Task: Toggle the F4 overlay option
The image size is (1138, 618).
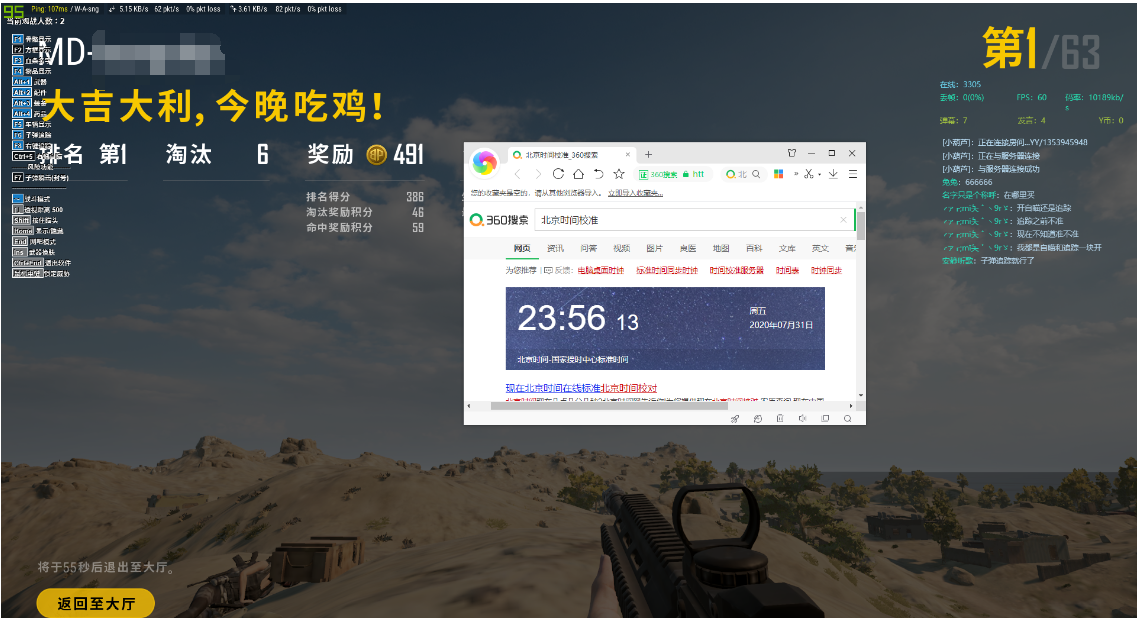Action: 17,71
